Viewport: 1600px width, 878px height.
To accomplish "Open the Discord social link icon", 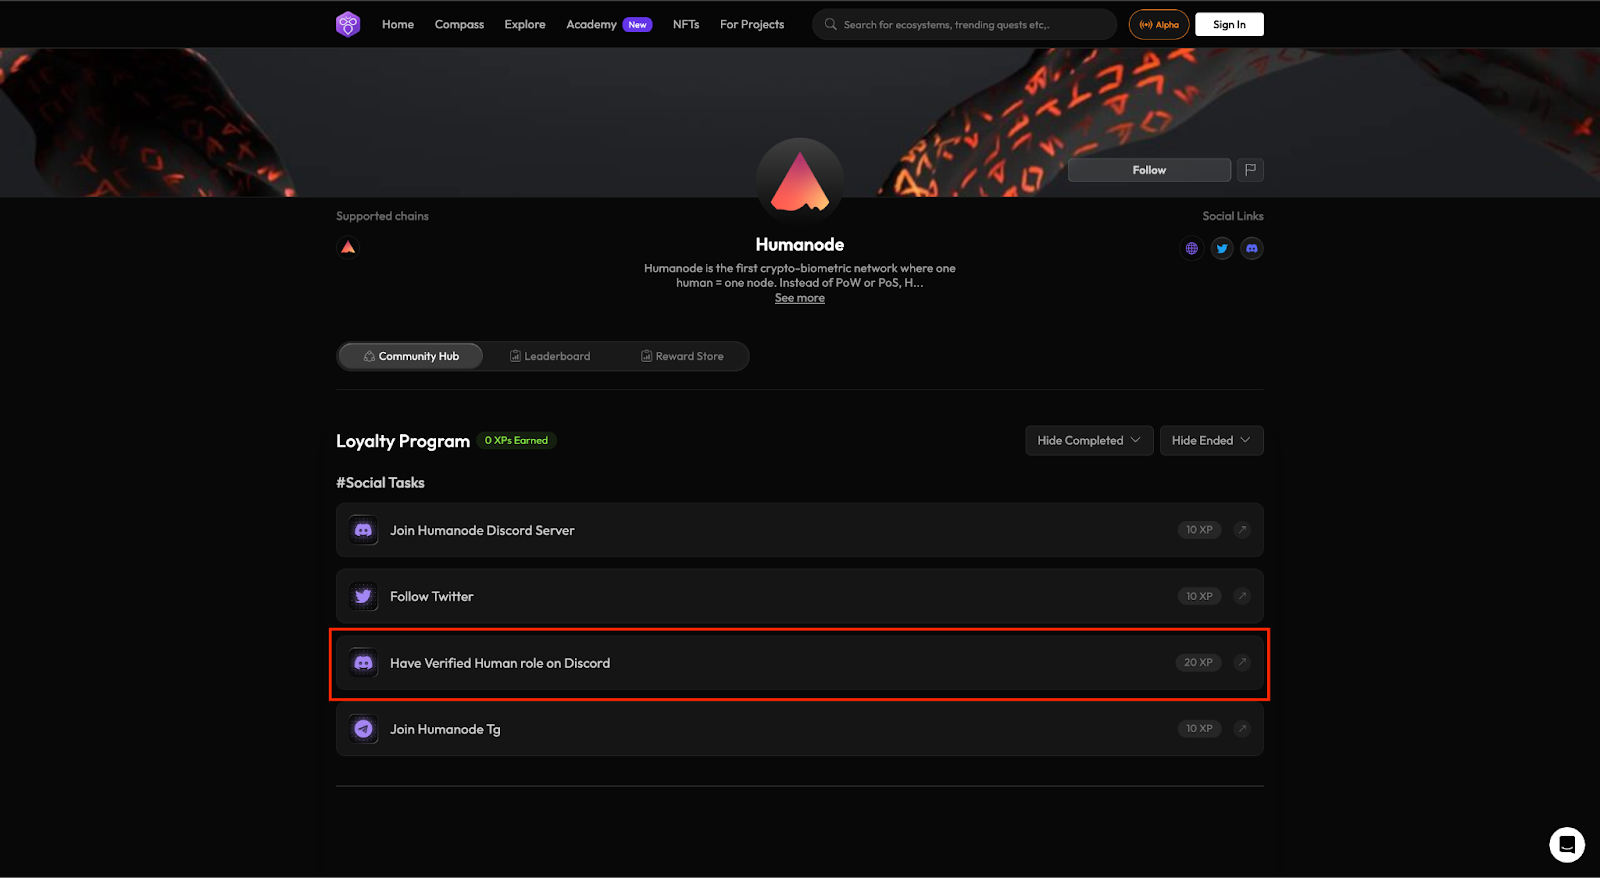I will click(1252, 248).
